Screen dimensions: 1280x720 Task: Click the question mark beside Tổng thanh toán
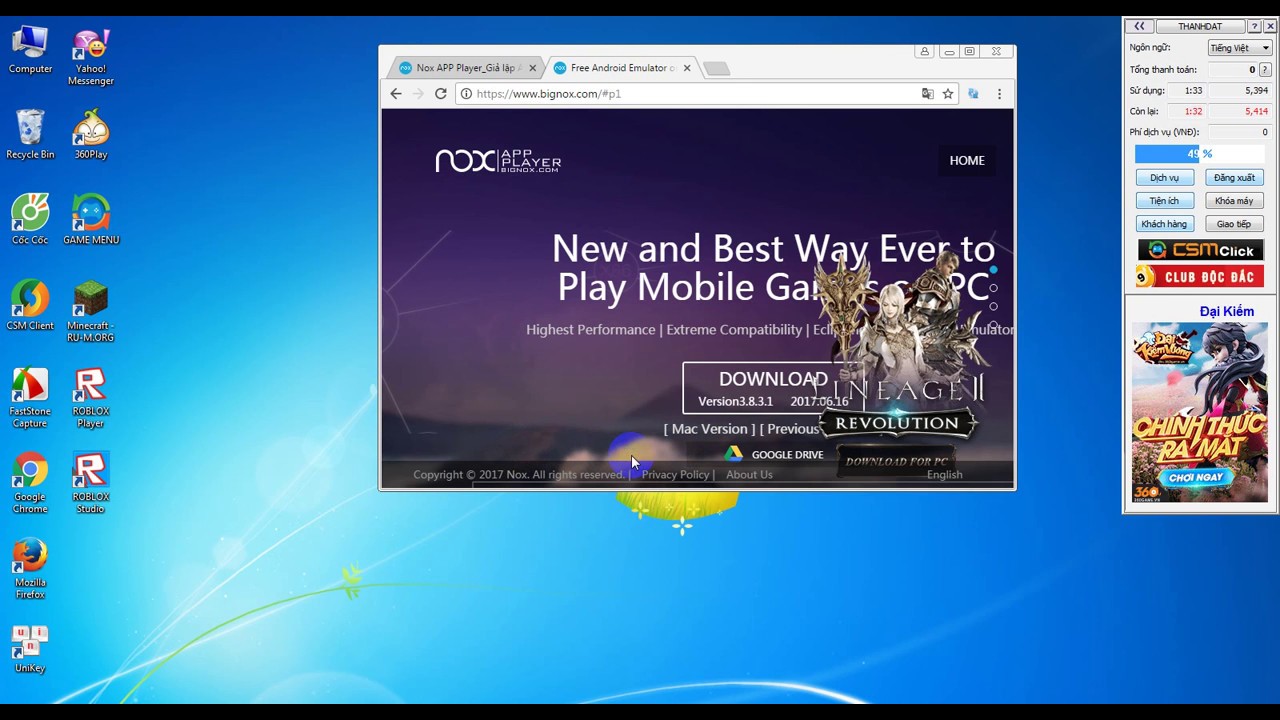click(1265, 70)
